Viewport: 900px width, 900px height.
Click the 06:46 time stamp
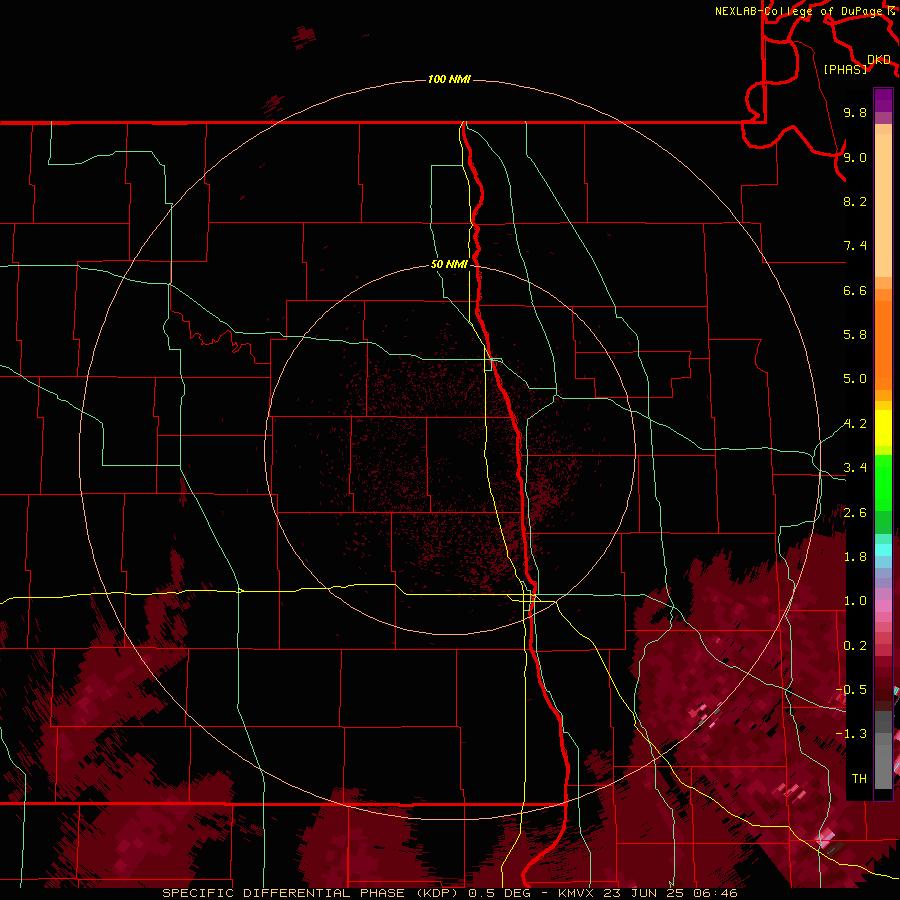[x=715, y=893]
